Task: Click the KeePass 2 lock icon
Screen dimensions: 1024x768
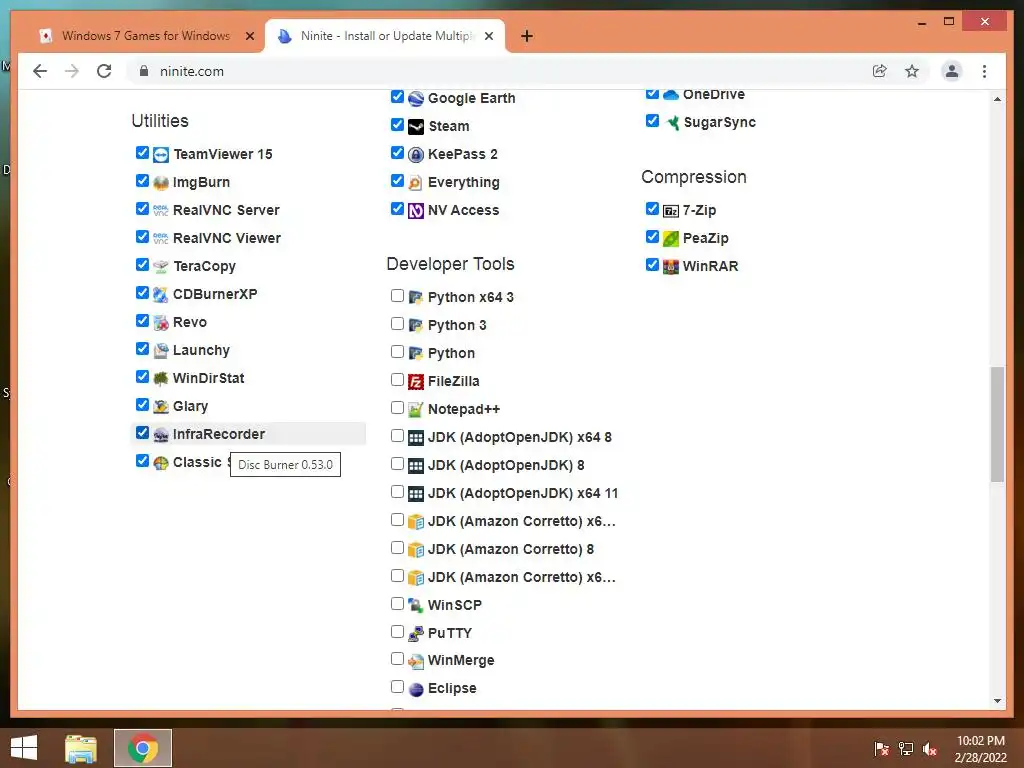Action: [416, 155]
